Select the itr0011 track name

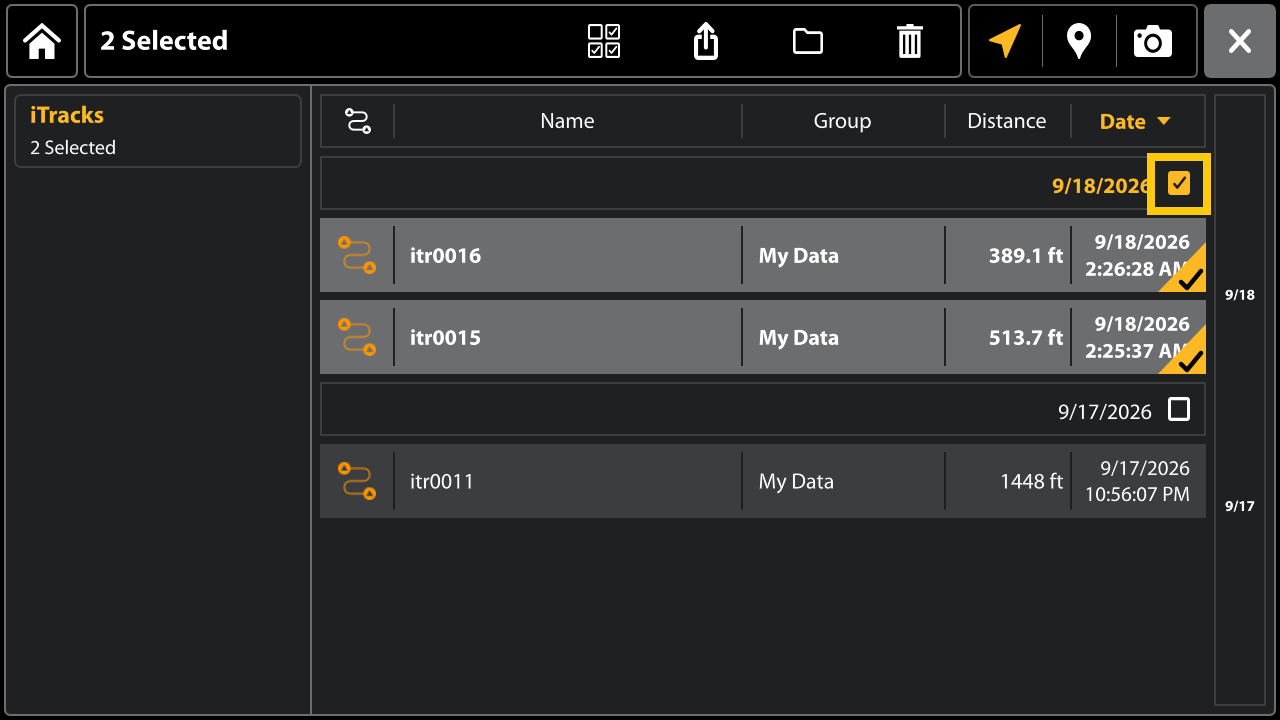point(441,481)
